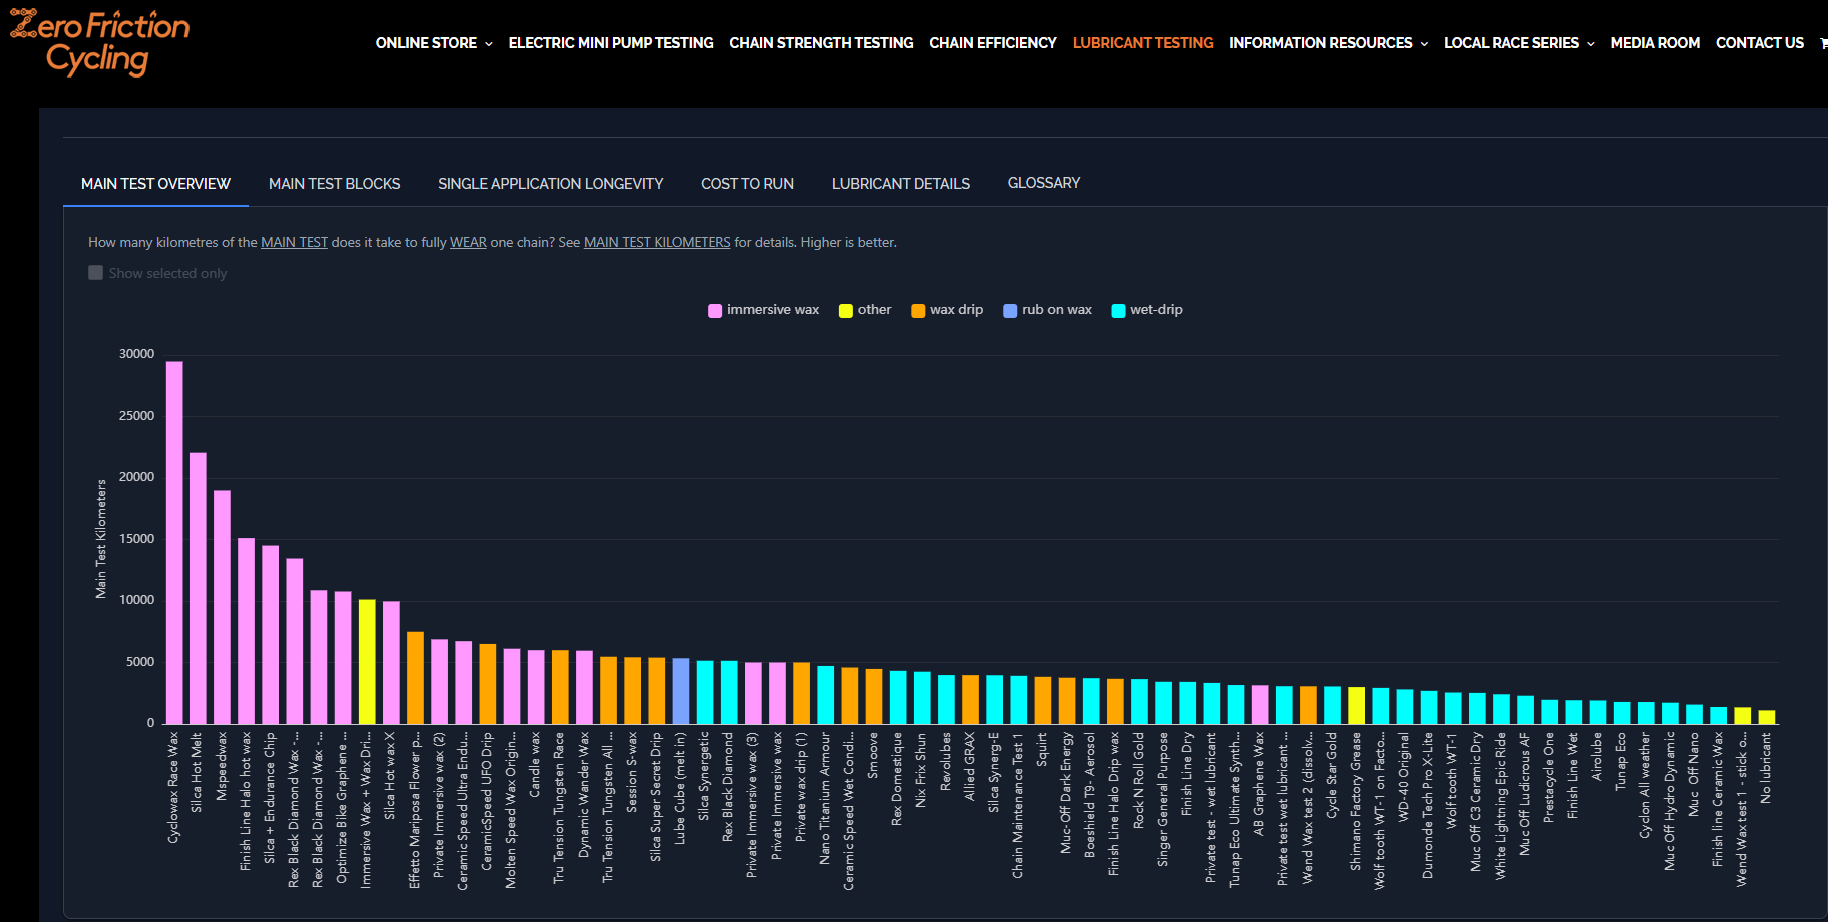1828x922 pixels.
Task: Follow the MAIN TEST link
Action: (x=295, y=242)
